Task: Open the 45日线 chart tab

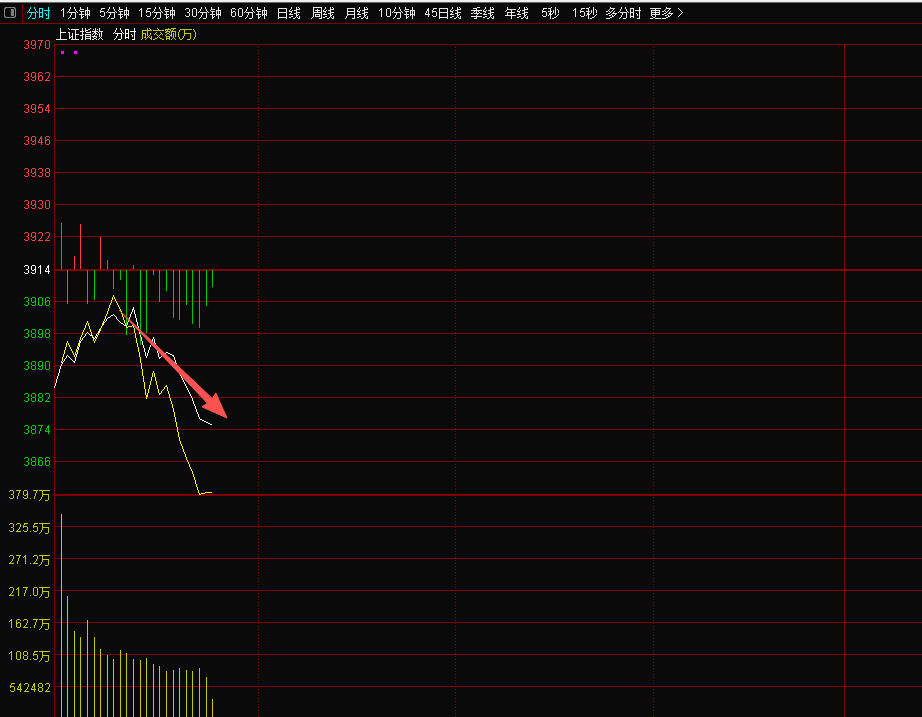Action: pos(443,13)
